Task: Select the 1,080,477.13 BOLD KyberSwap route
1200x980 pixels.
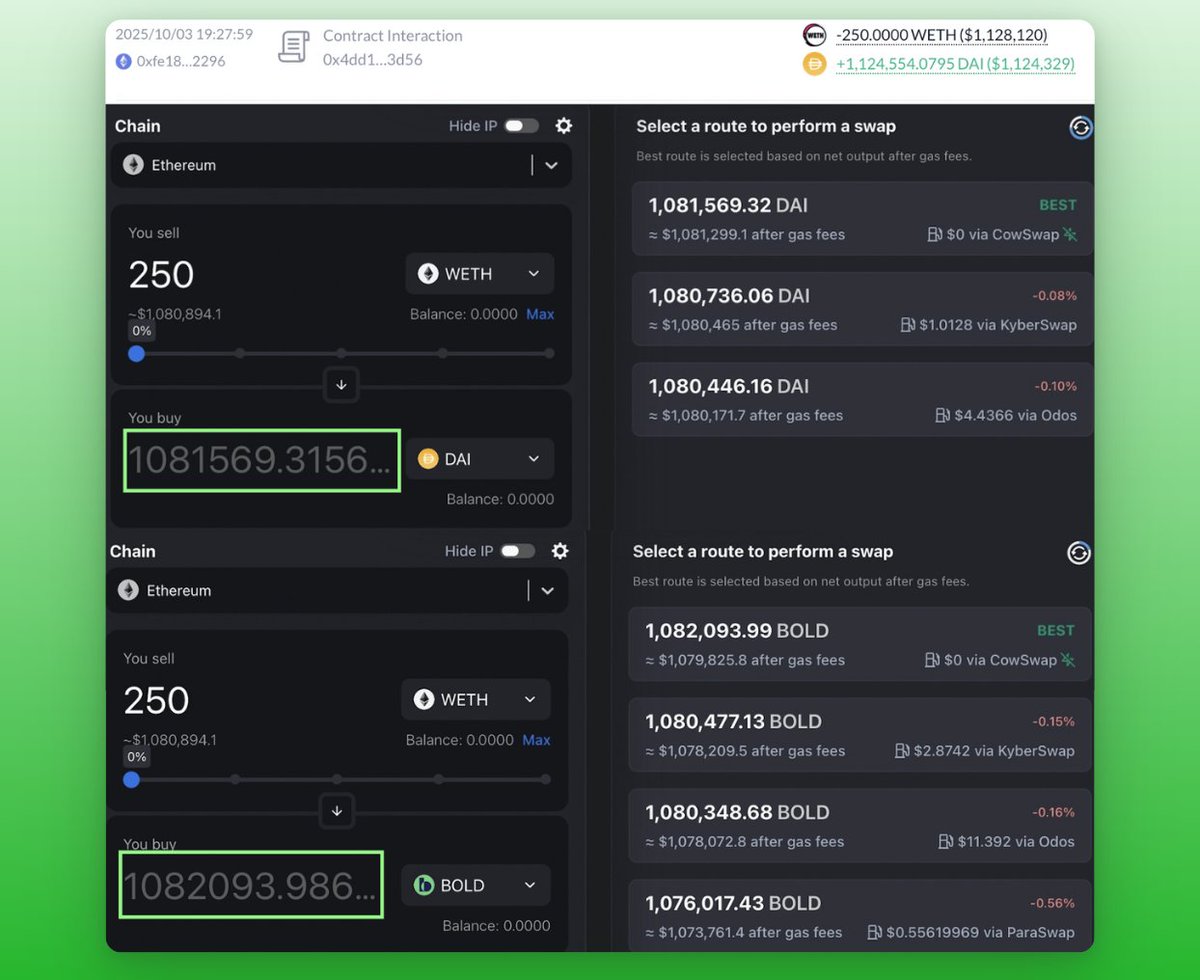Action: [860, 735]
